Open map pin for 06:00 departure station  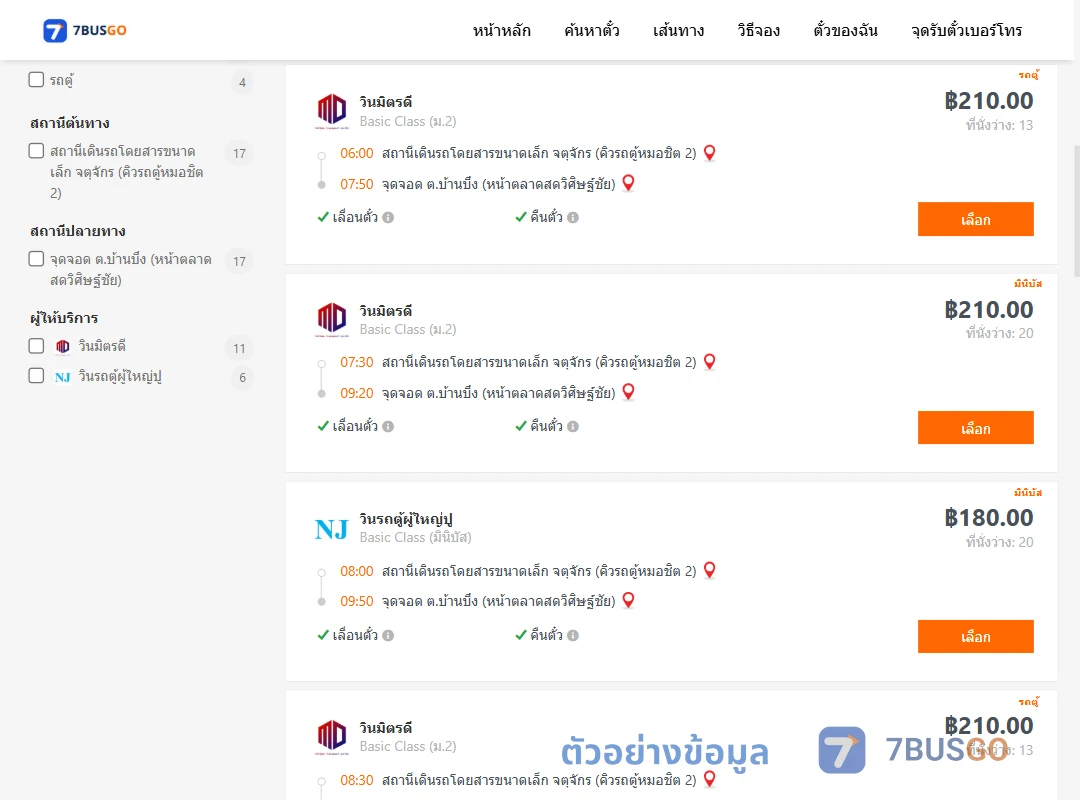pos(709,153)
